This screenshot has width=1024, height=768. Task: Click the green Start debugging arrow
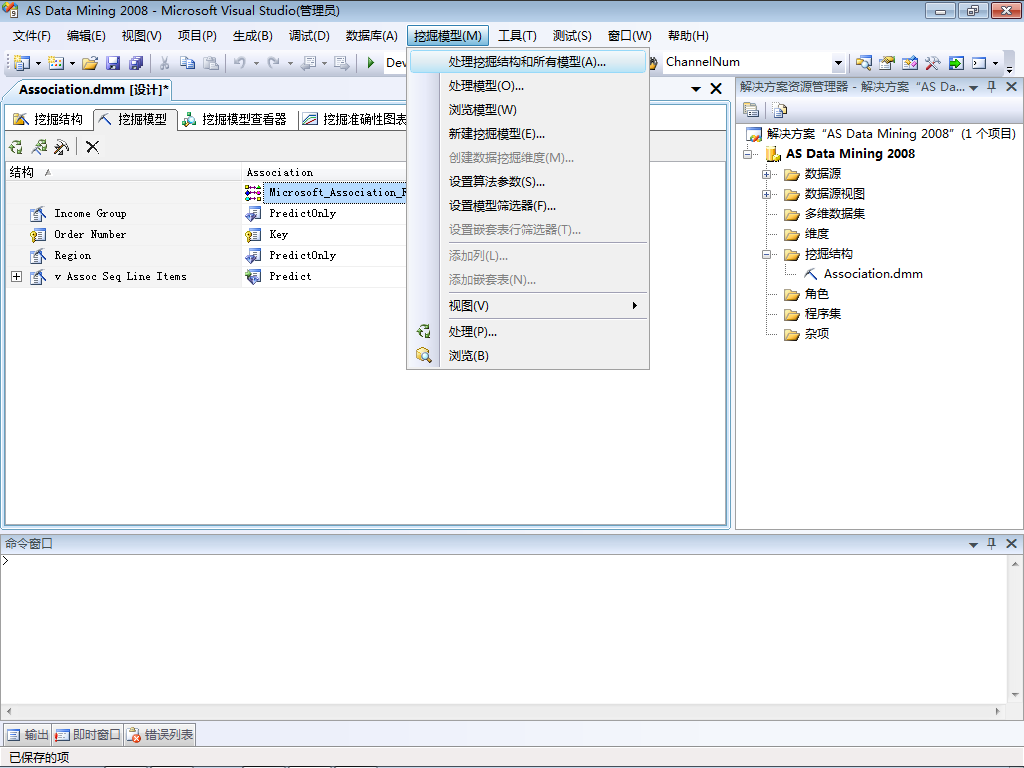click(370, 63)
